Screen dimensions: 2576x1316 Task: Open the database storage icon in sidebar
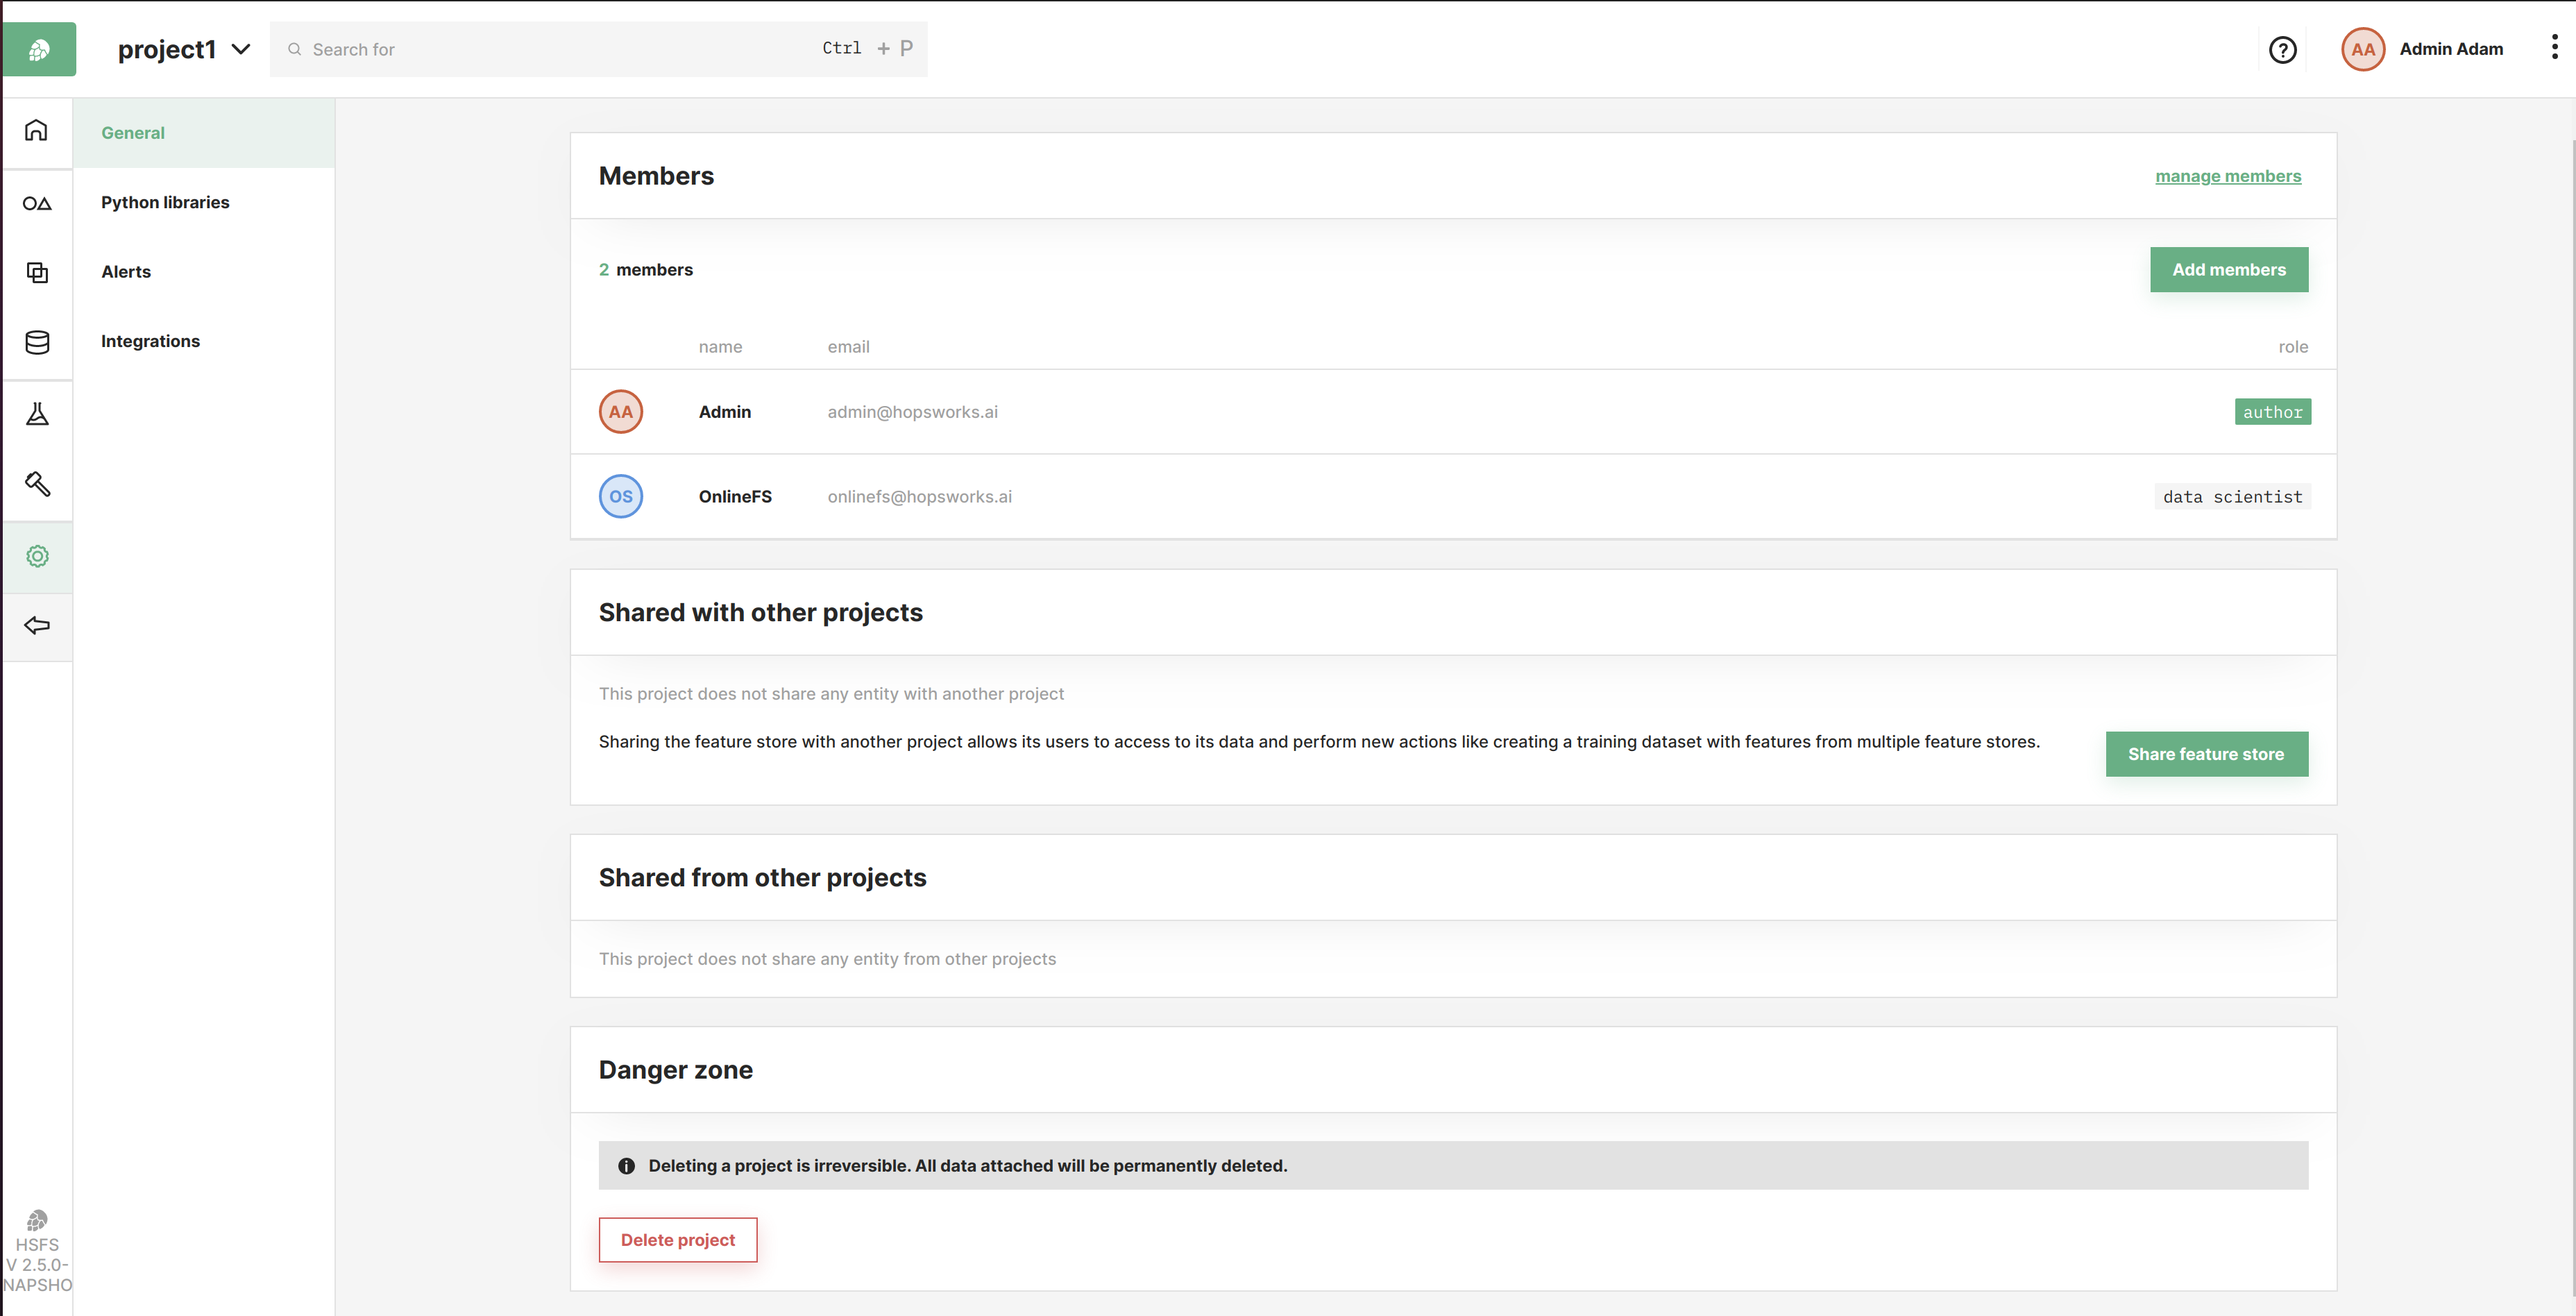pos(37,342)
